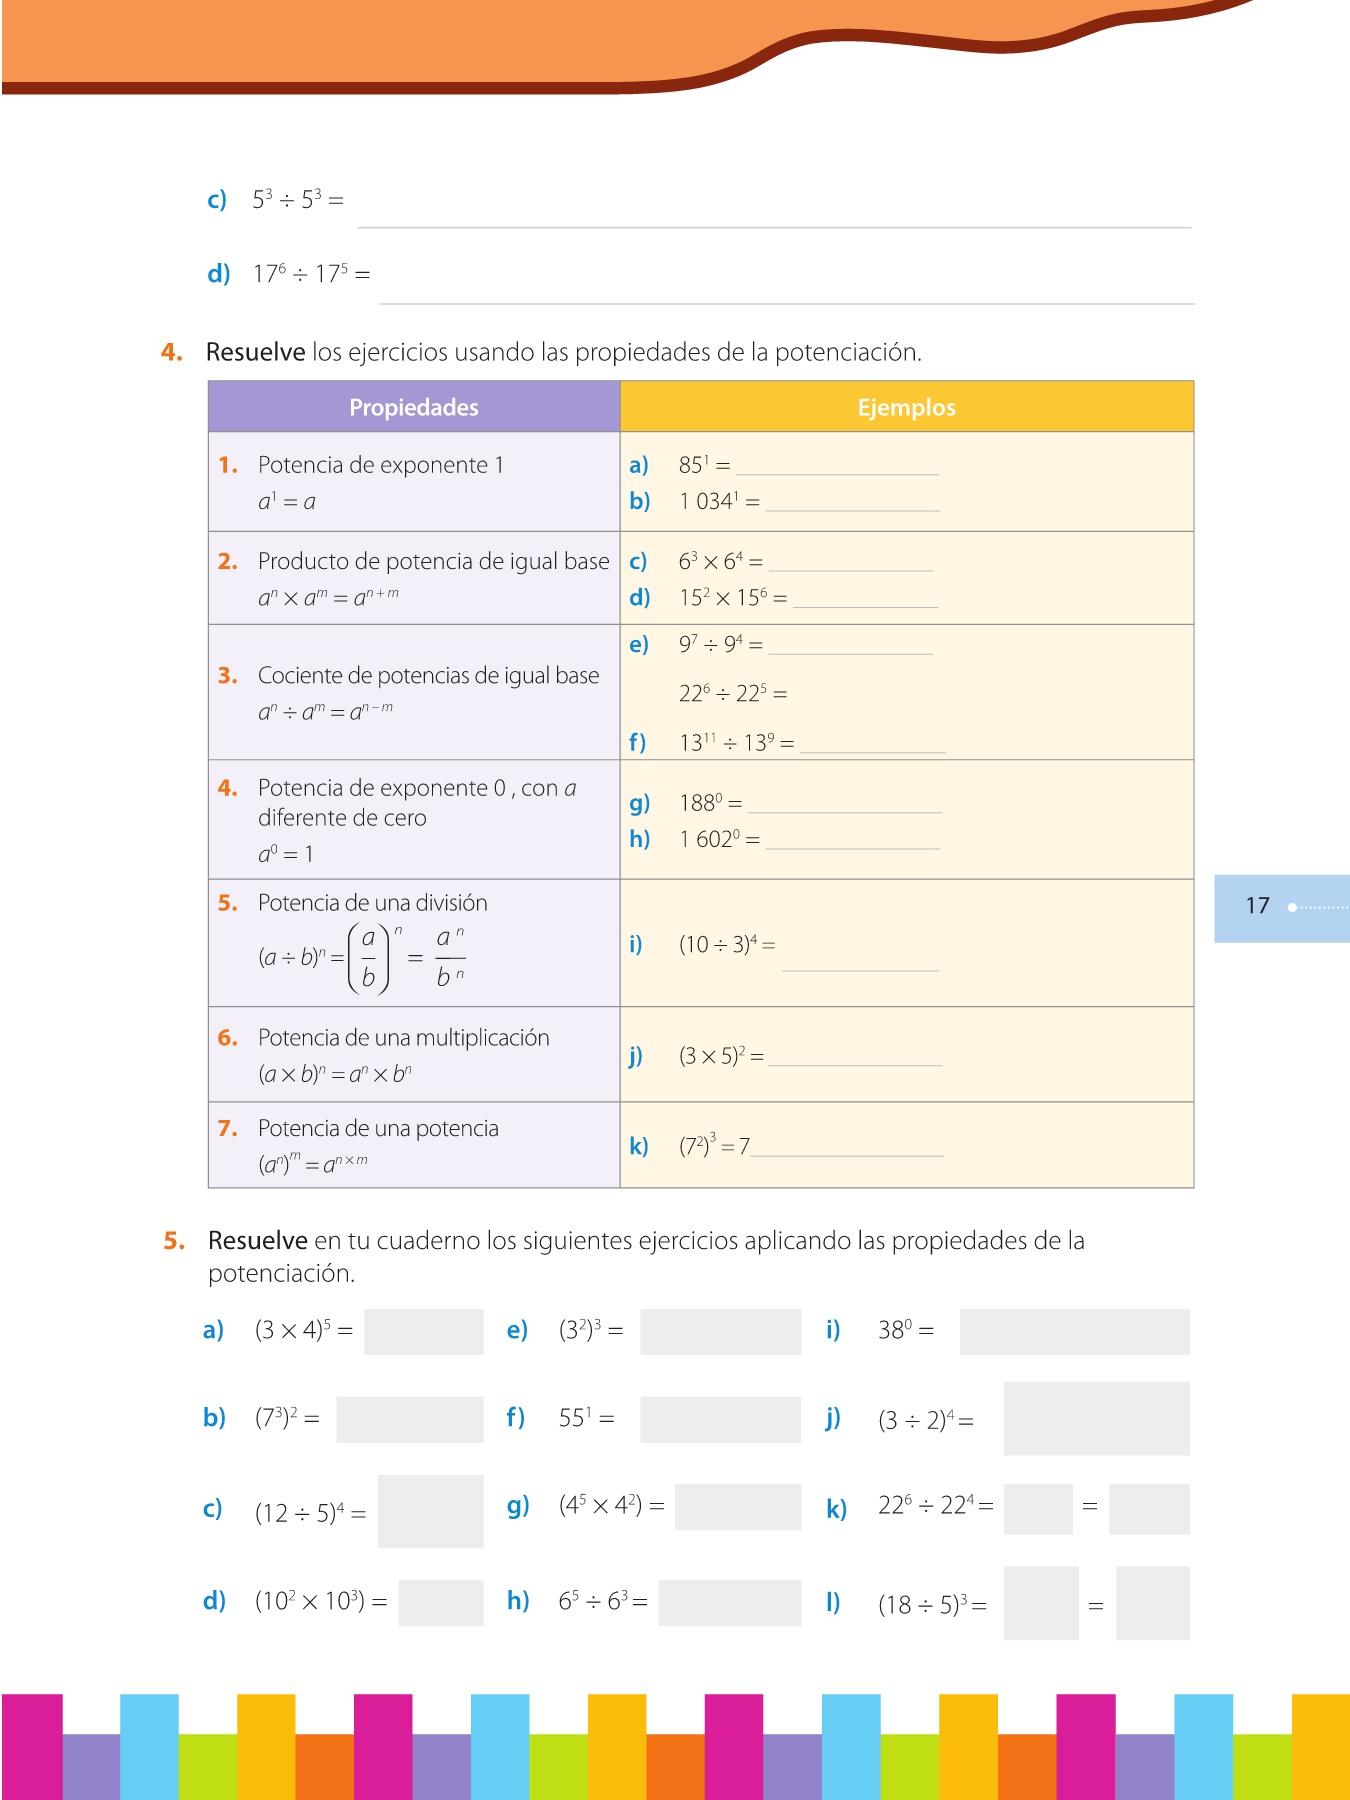Click the gray box for (3 ÷ 2)⁴
1350x1800 pixels.
point(1096,1418)
